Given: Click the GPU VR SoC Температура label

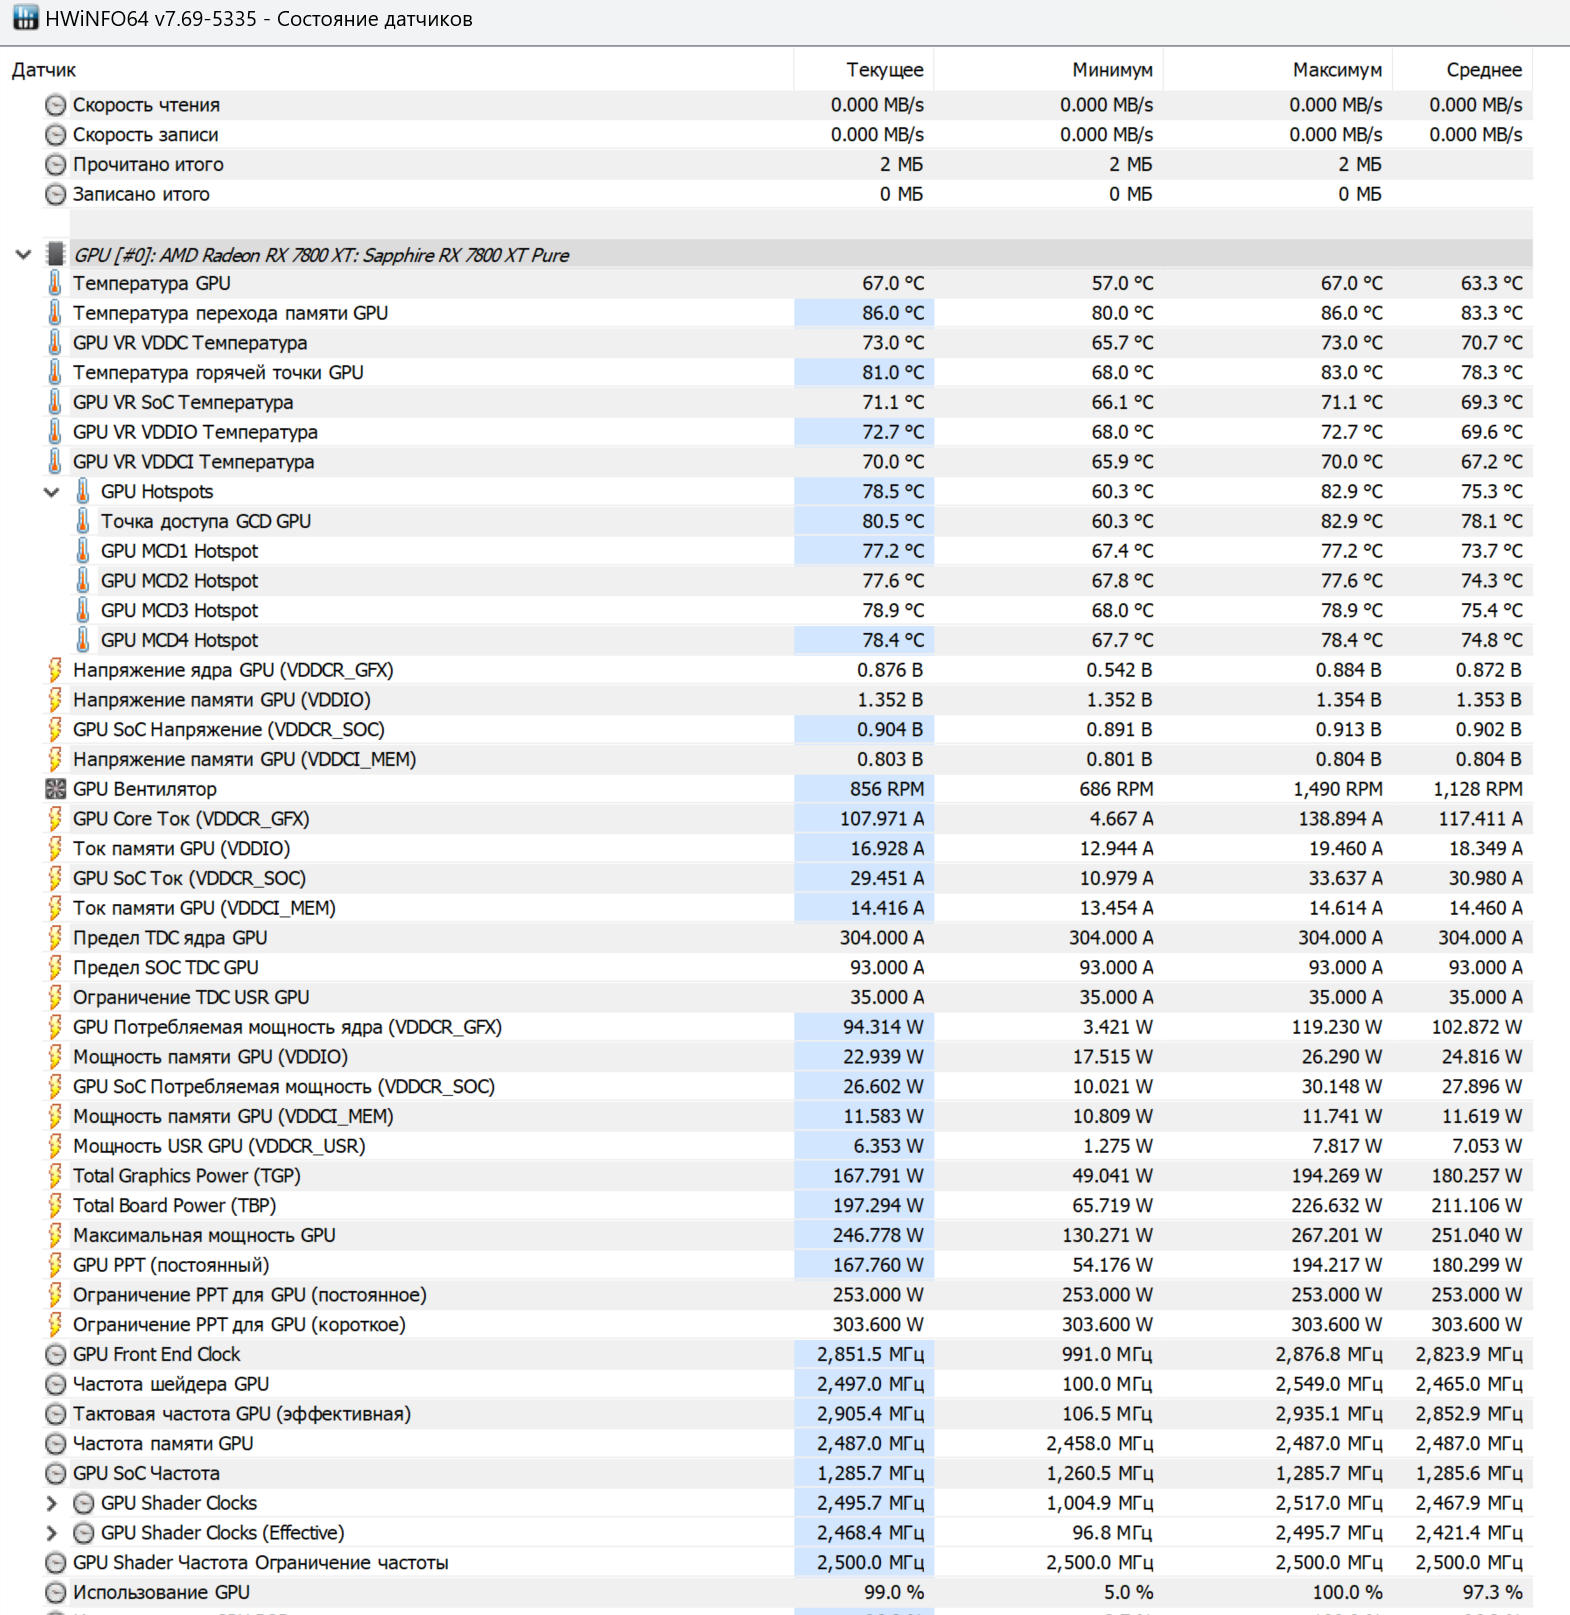Looking at the screenshot, I should (x=183, y=403).
